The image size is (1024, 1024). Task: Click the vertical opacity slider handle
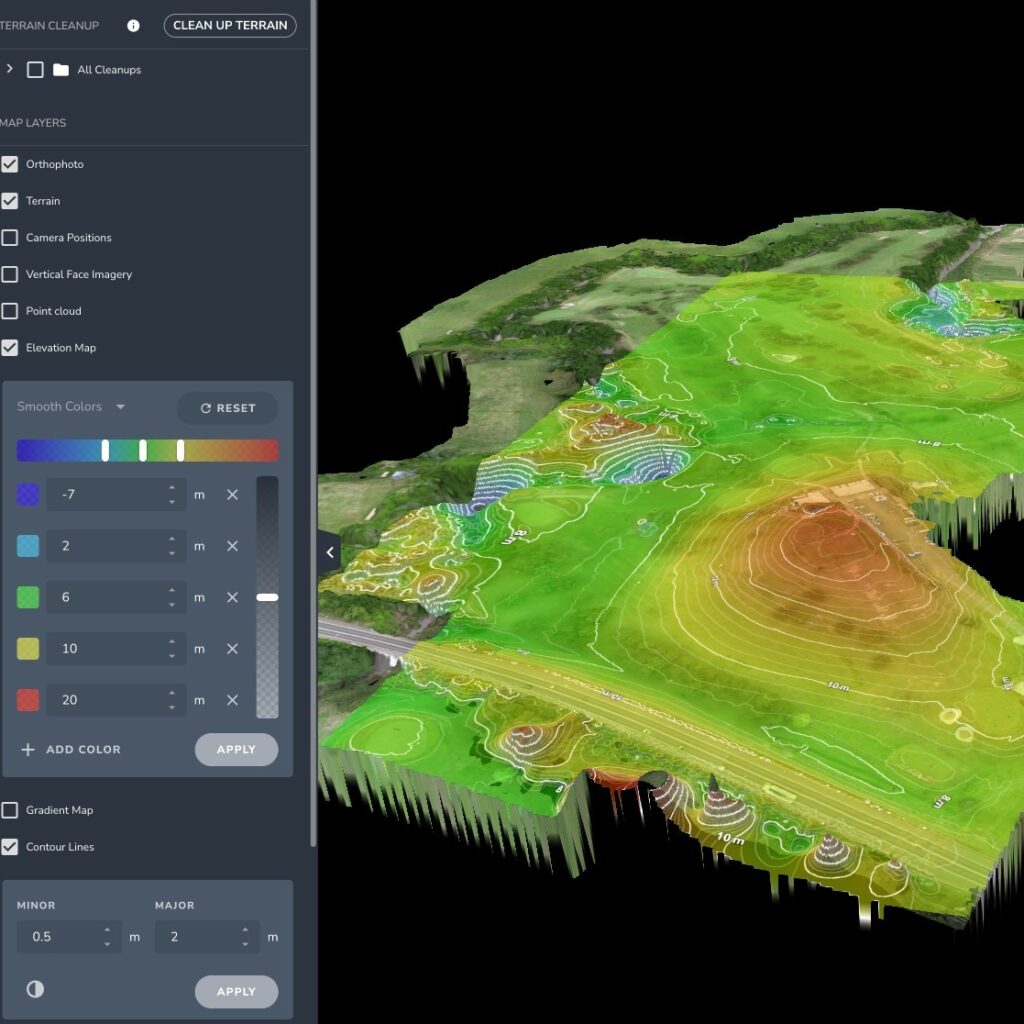tap(267, 597)
